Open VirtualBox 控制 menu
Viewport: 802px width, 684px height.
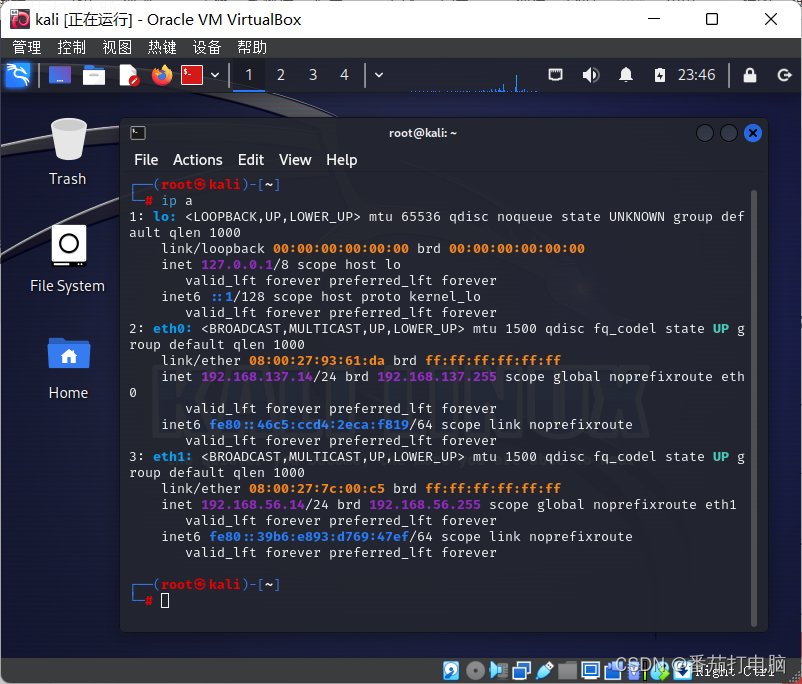72,48
